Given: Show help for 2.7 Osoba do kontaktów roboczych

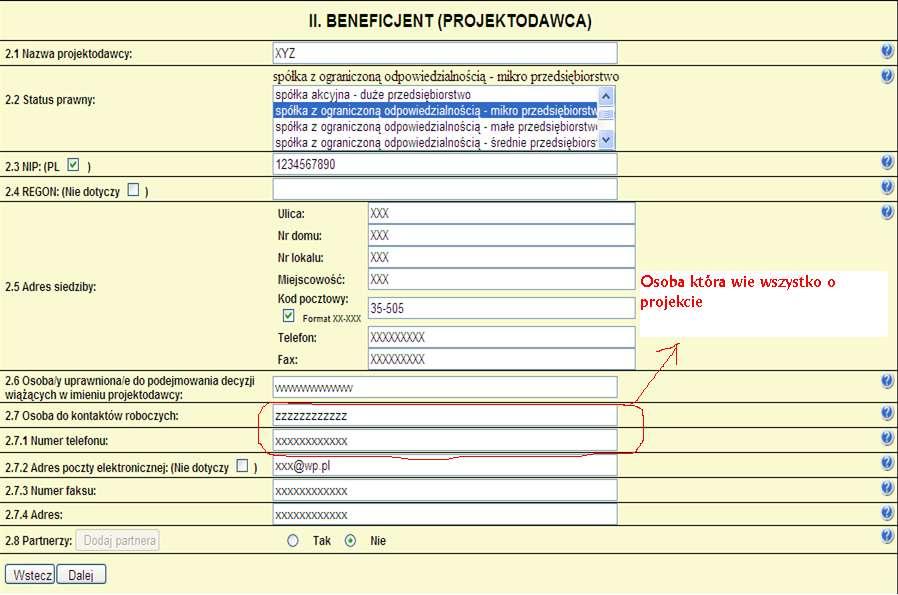Looking at the screenshot, I should tap(887, 413).
